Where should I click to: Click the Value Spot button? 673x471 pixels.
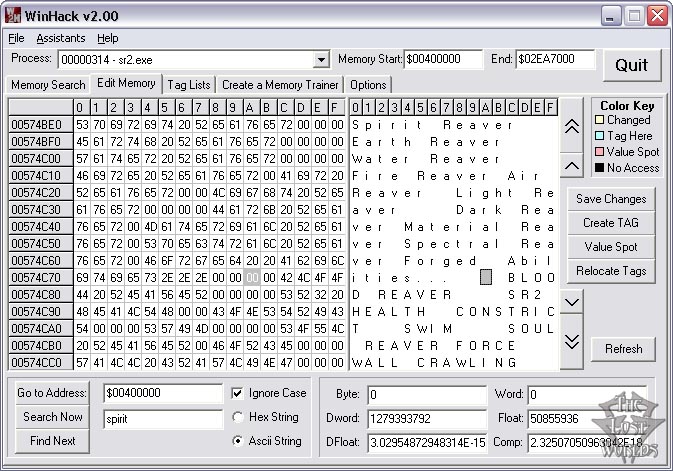[611, 246]
